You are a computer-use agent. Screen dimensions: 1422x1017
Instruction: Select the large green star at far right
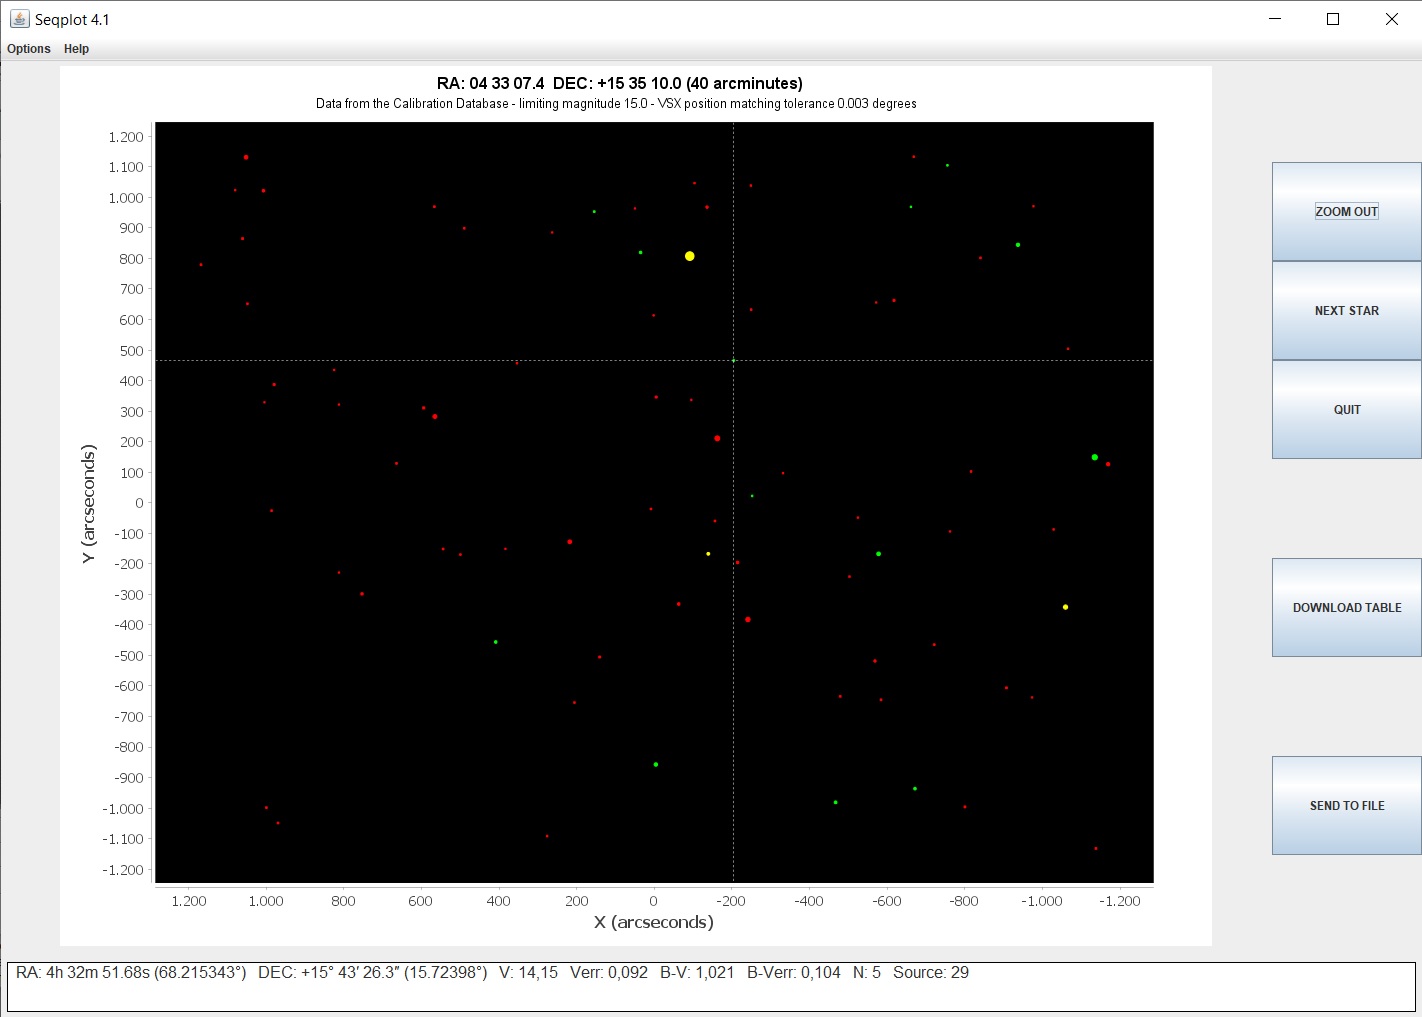point(1095,457)
